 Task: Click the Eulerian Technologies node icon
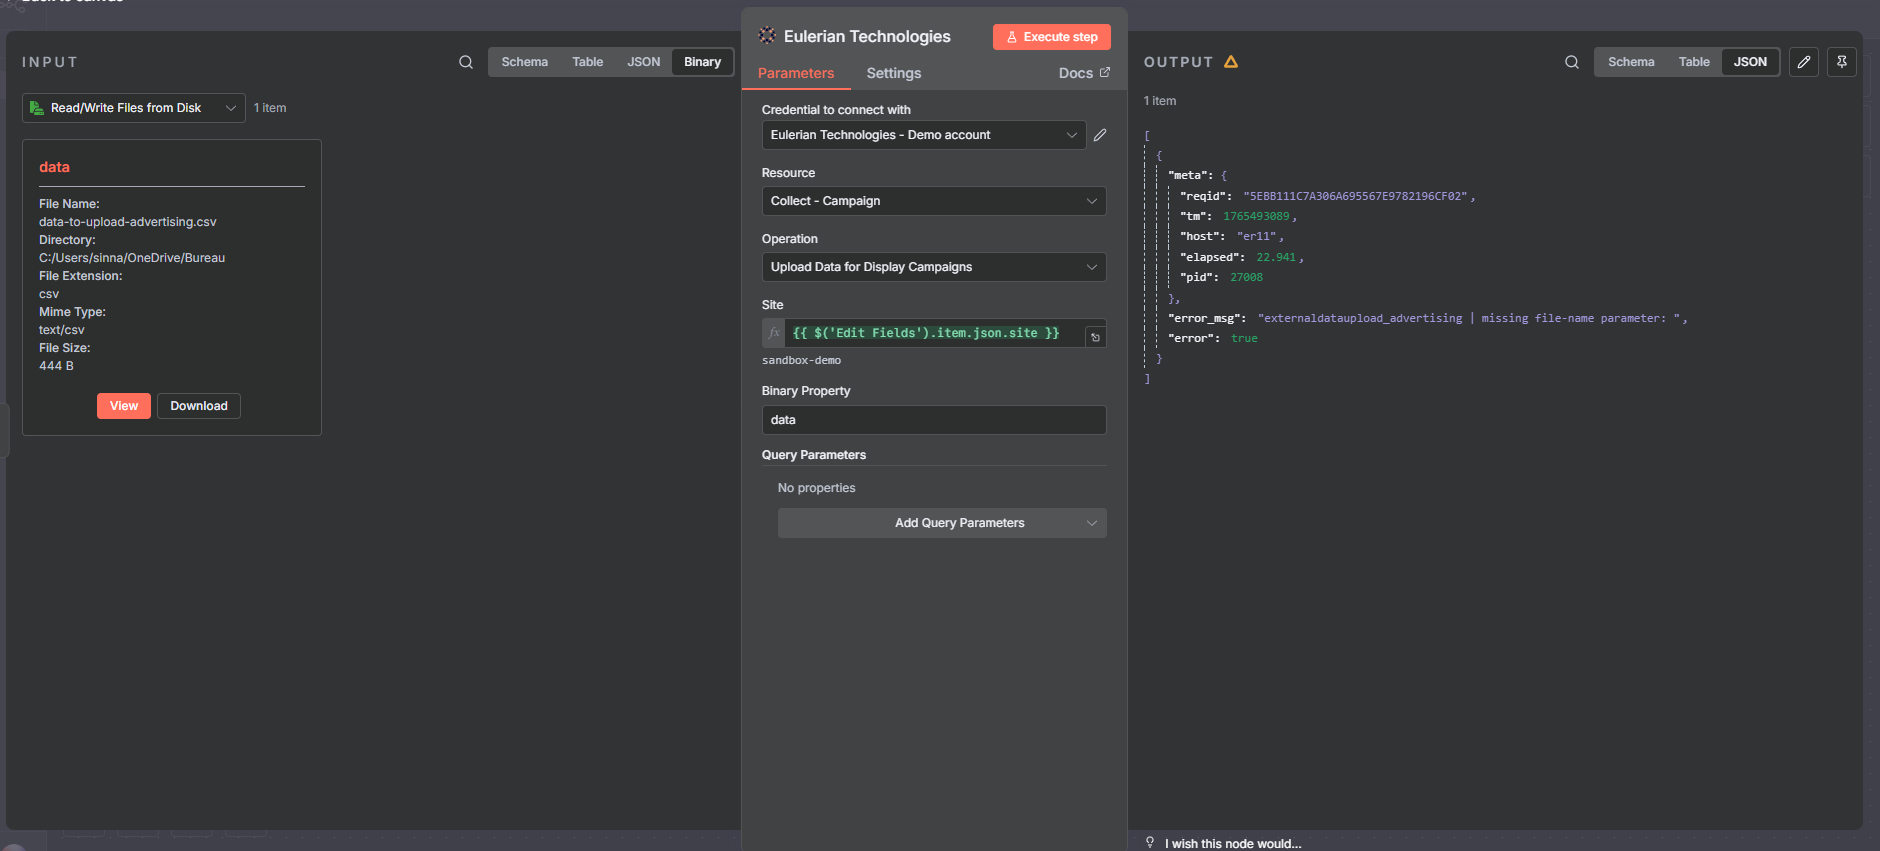(767, 36)
